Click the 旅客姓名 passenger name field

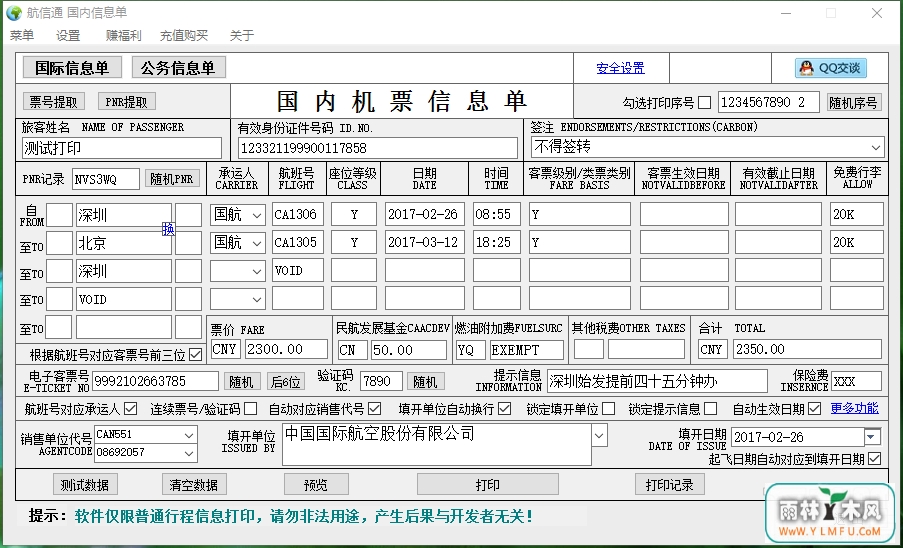122,148
